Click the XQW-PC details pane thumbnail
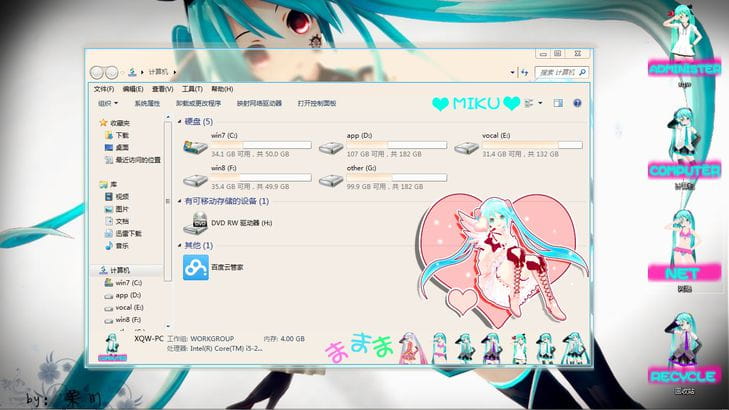729x410 pixels. point(112,347)
